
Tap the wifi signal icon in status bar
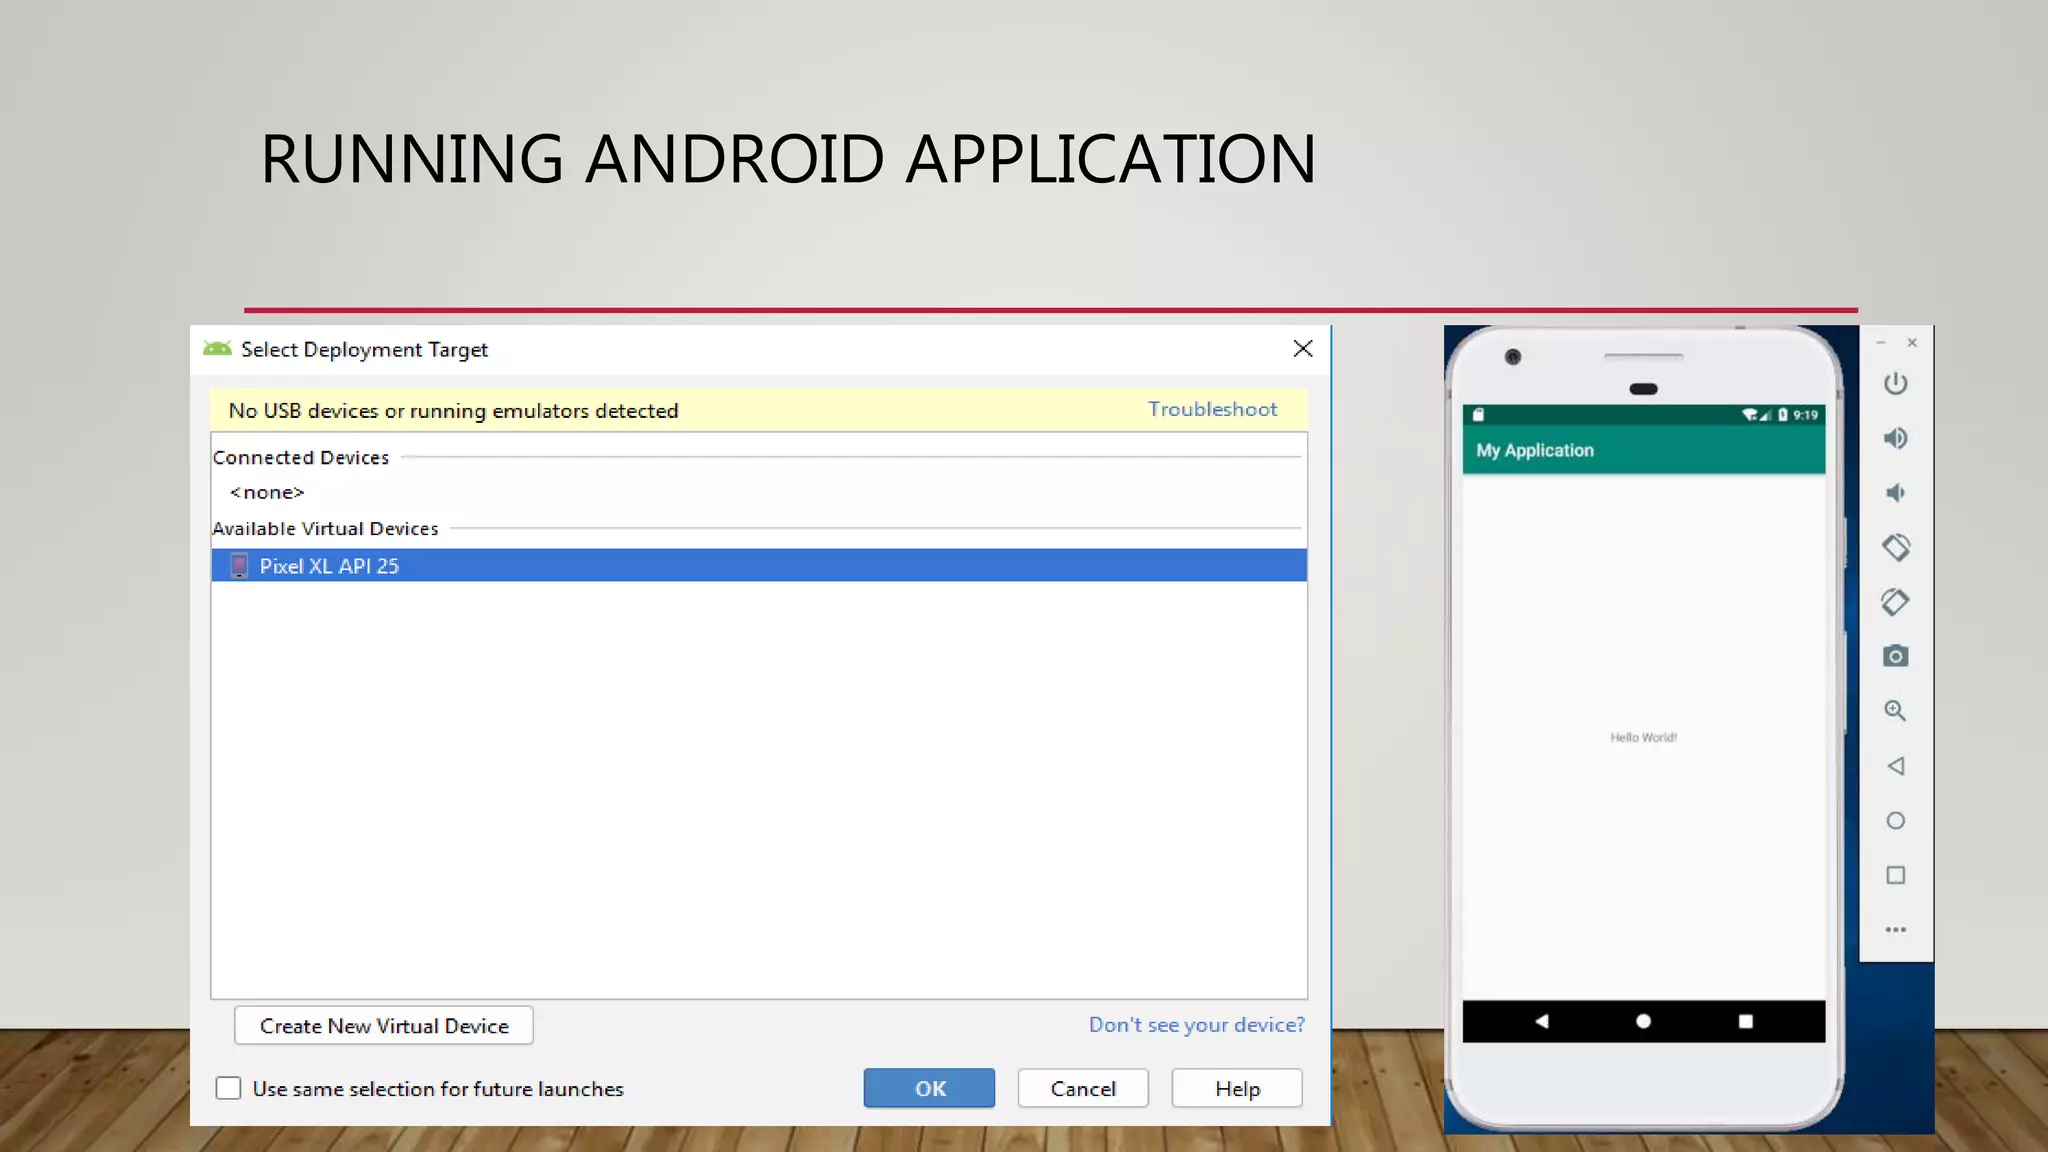click(x=1749, y=415)
